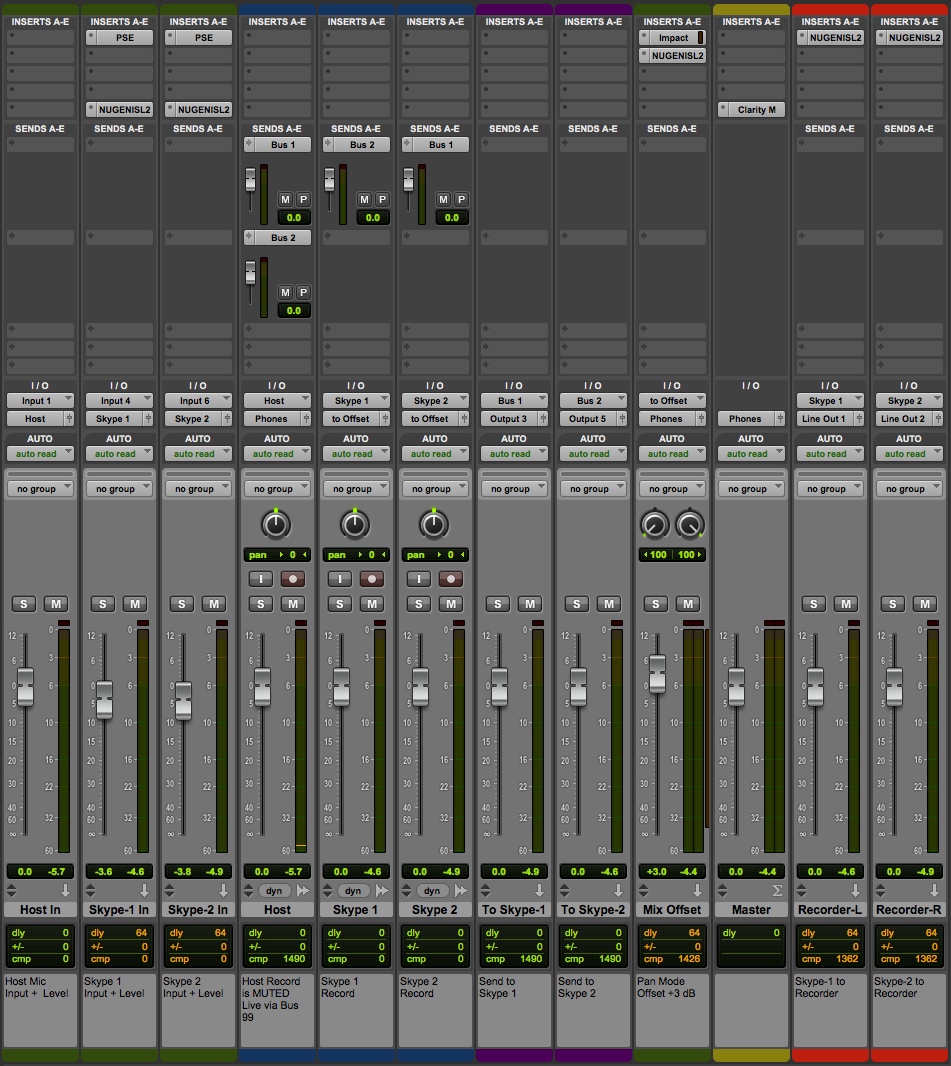Solo the Host In track
The image size is (951, 1066).
pyautogui.click(x=24, y=604)
